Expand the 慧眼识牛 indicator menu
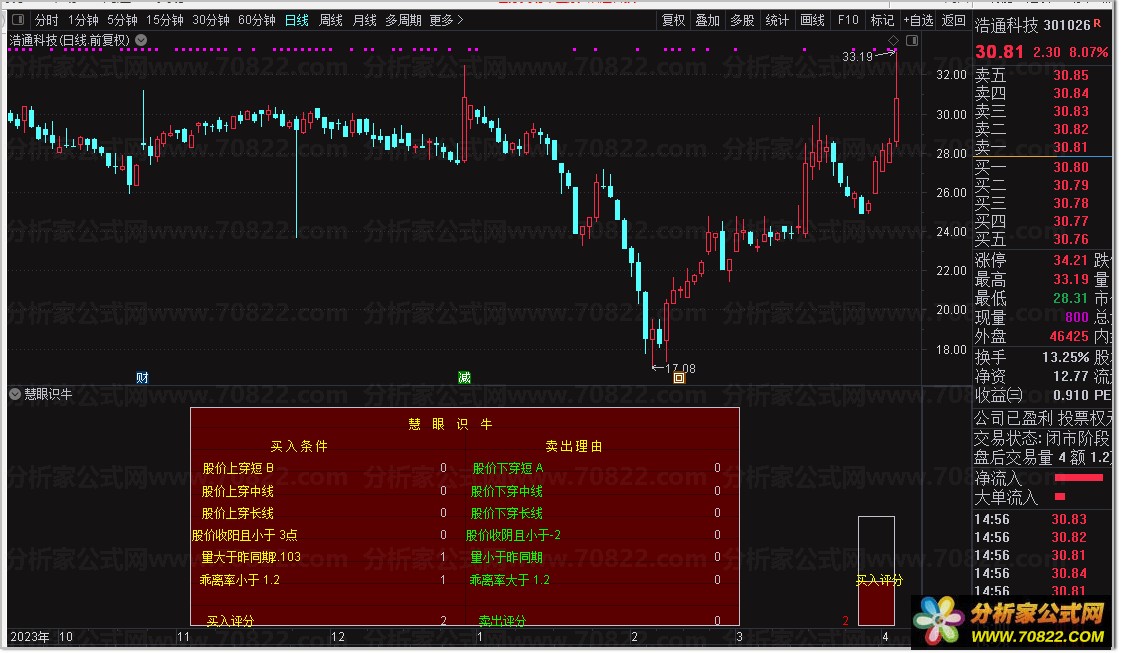Image resolution: width=1121 pixels, height=653 pixels. [14, 394]
